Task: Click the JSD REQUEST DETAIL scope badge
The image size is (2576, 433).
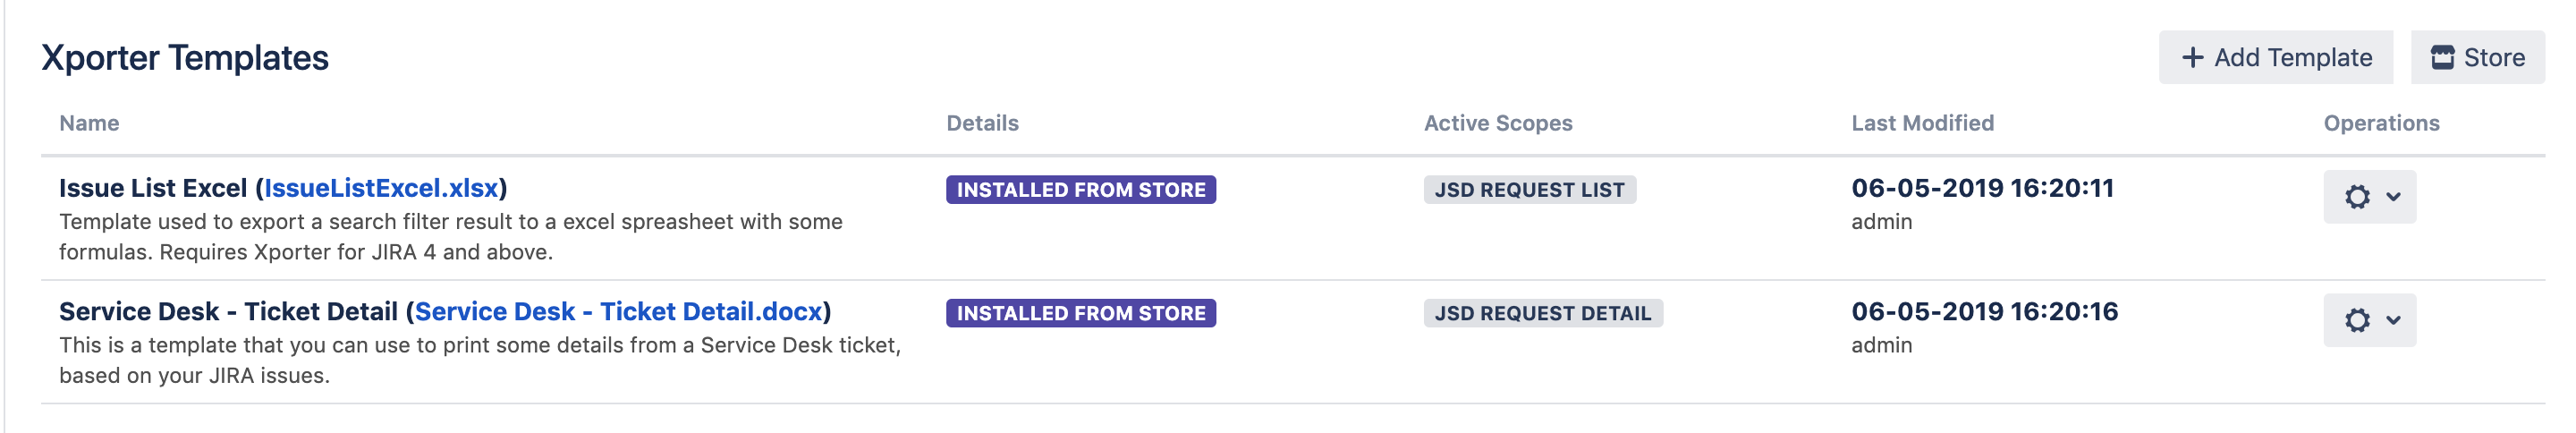Action: (1542, 313)
